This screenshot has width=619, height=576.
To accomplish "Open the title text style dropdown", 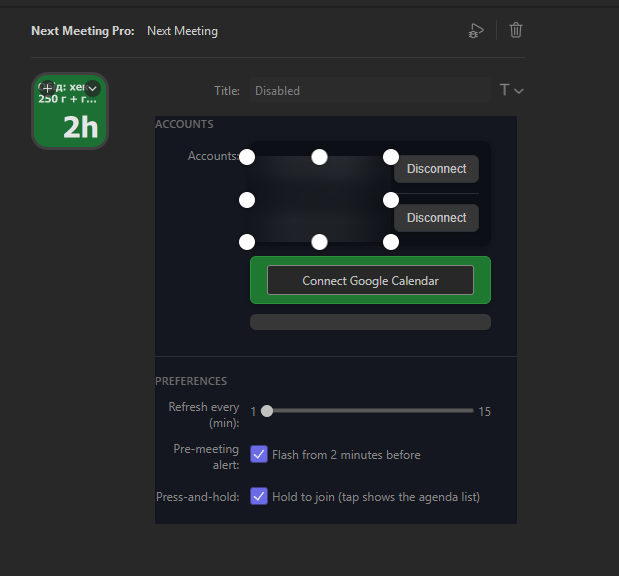I will click(511, 90).
